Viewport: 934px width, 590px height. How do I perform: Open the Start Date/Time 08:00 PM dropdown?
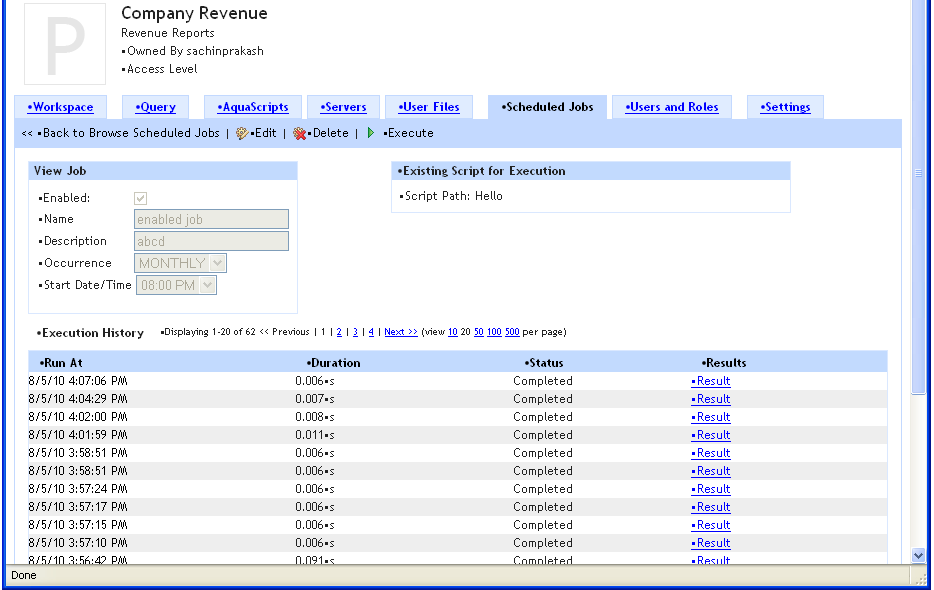(x=176, y=285)
